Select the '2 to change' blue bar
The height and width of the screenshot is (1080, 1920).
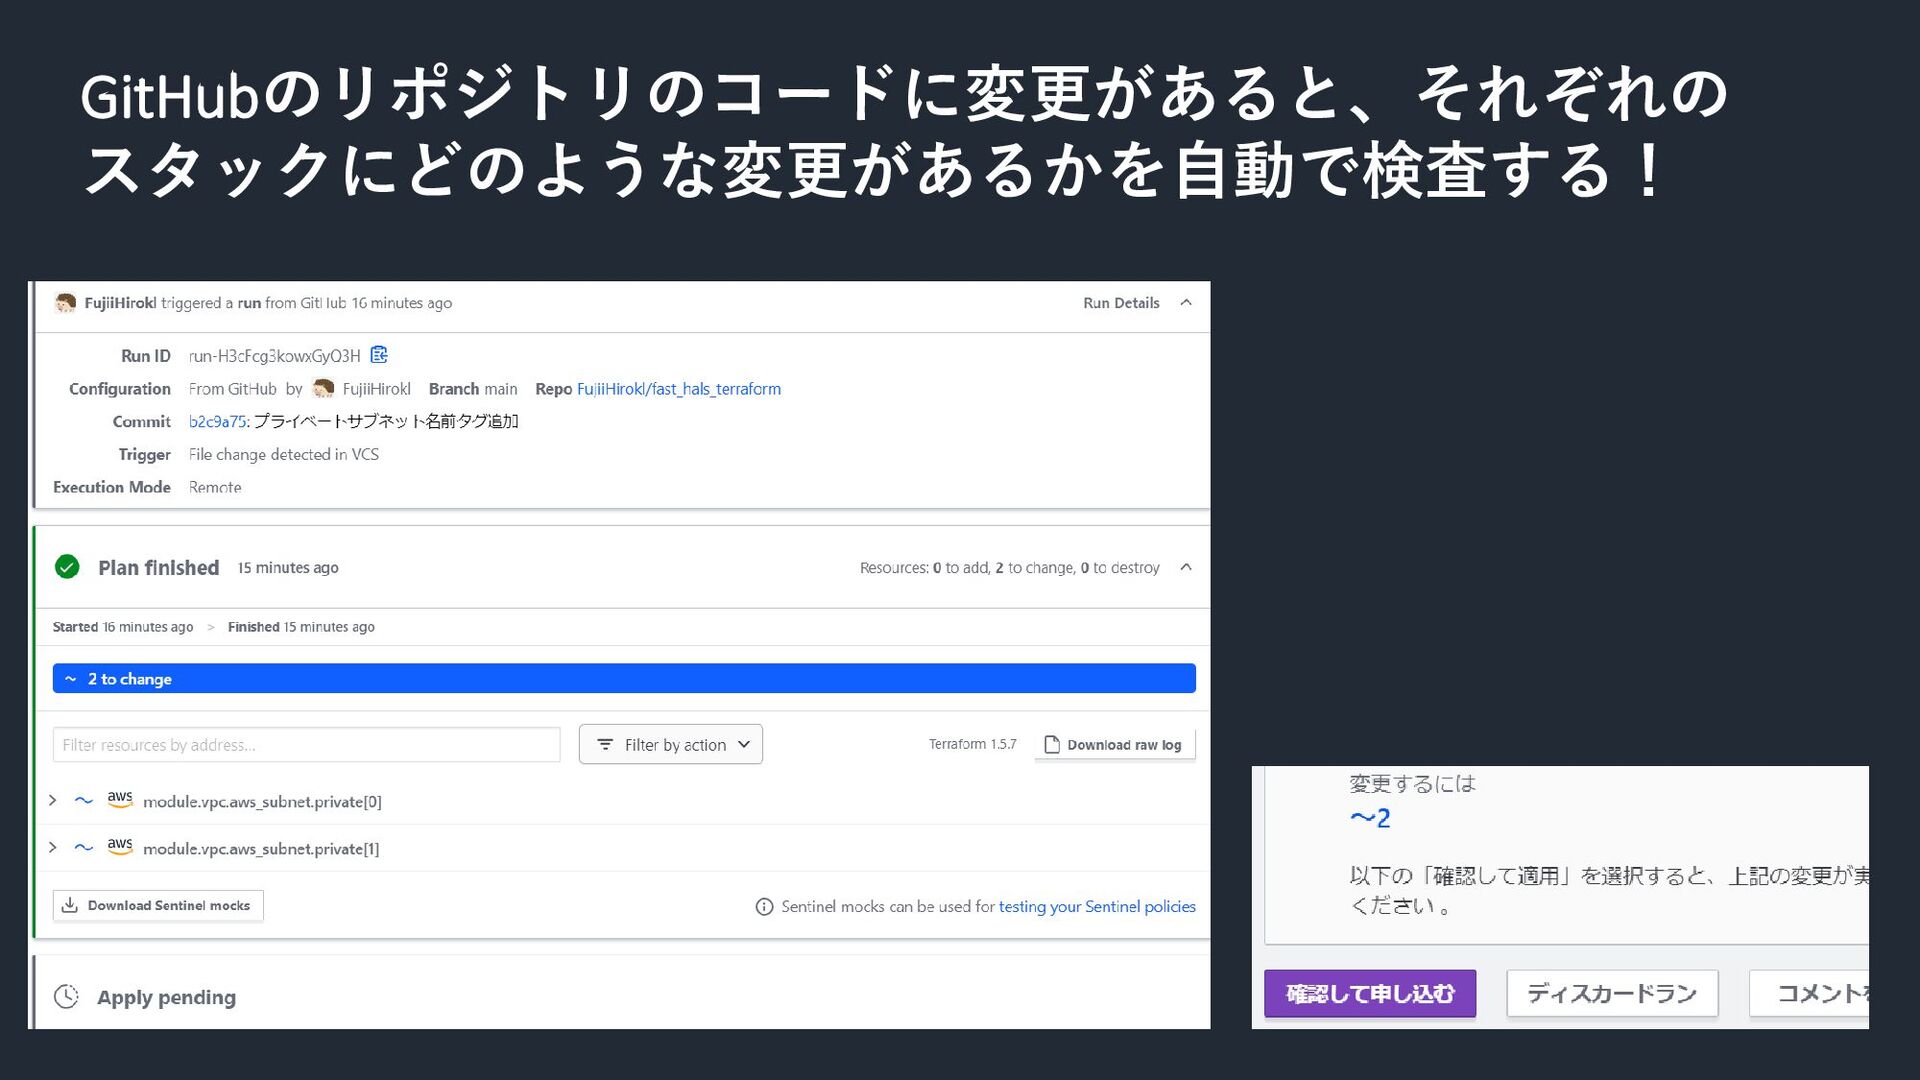[x=624, y=679]
